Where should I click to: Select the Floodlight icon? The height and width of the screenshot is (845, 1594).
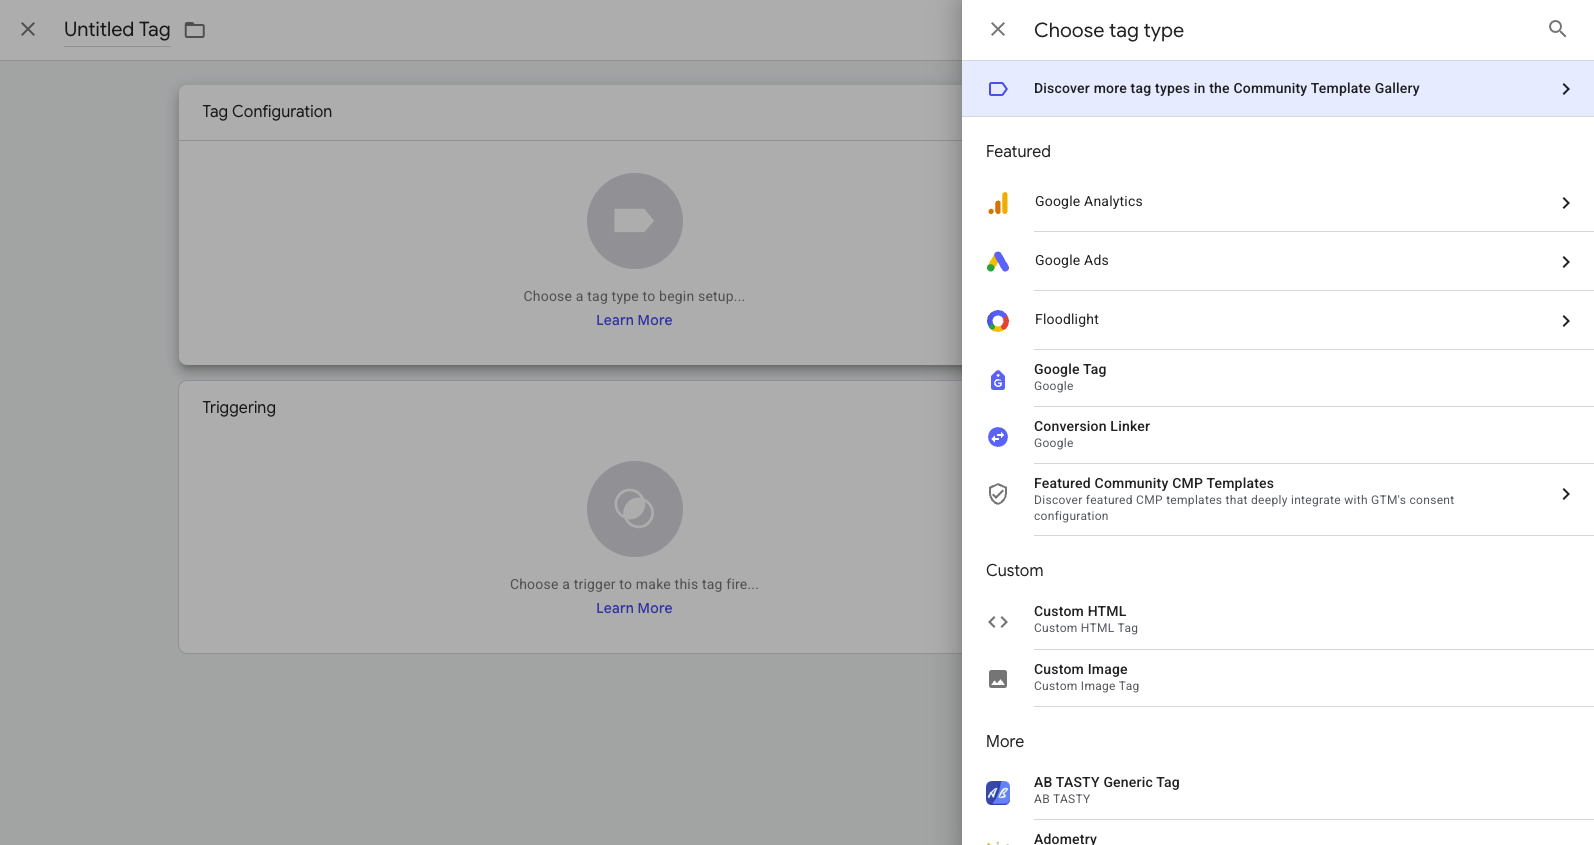998,321
